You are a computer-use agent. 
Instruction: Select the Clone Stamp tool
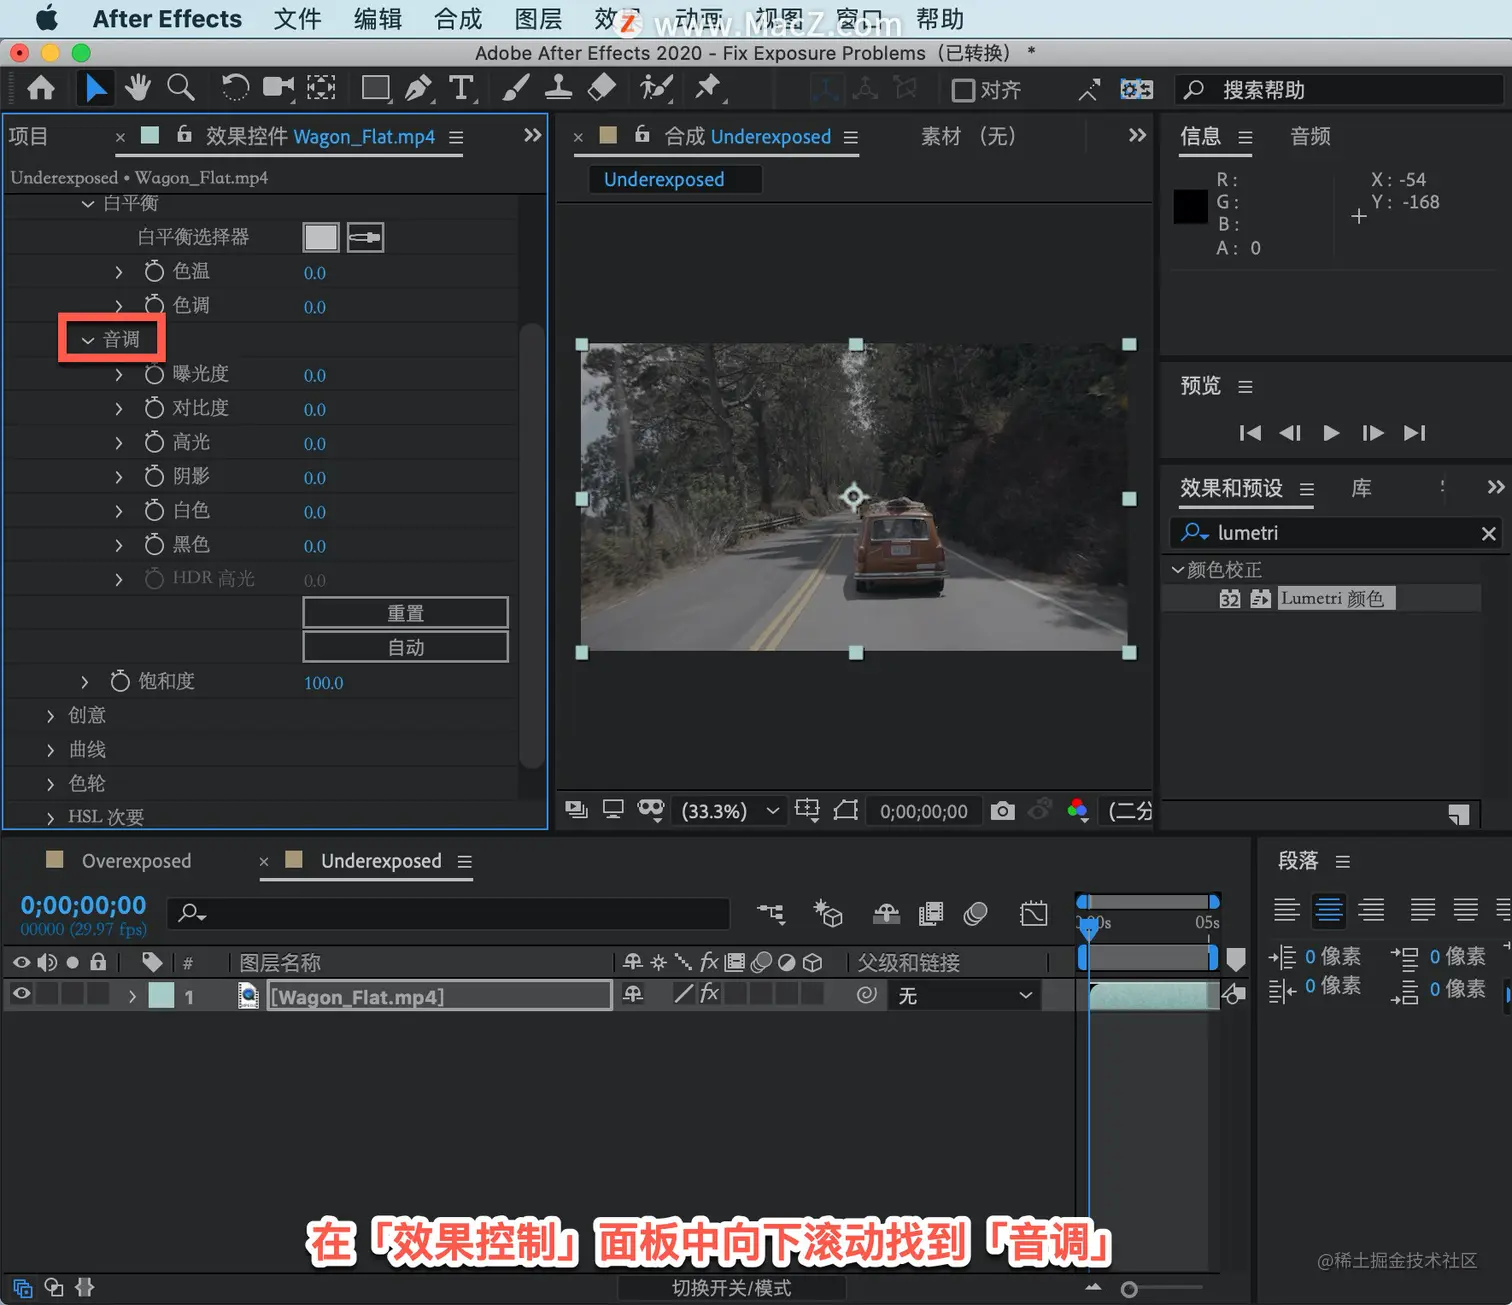coord(558,88)
